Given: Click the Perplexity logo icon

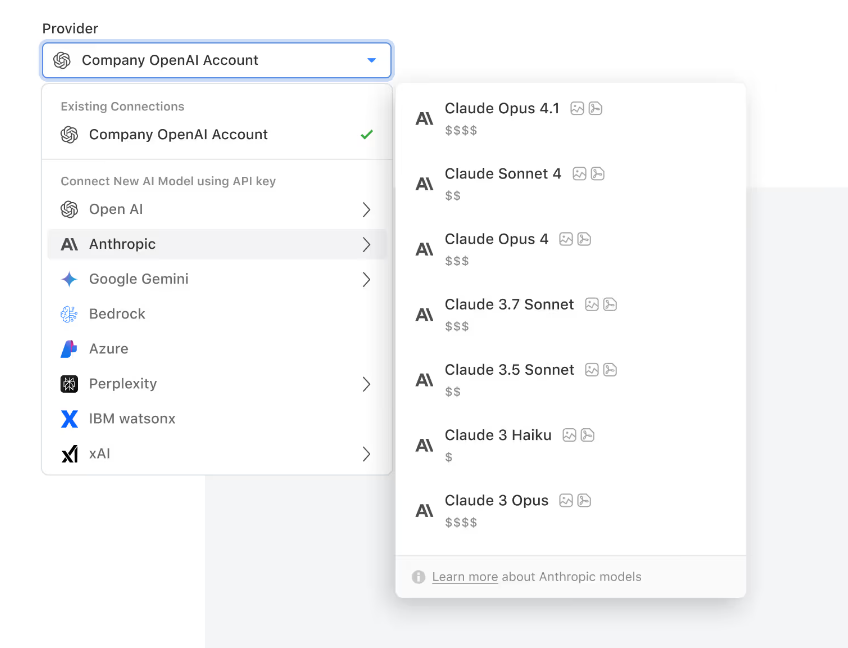Looking at the screenshot, I should point(69,384).
